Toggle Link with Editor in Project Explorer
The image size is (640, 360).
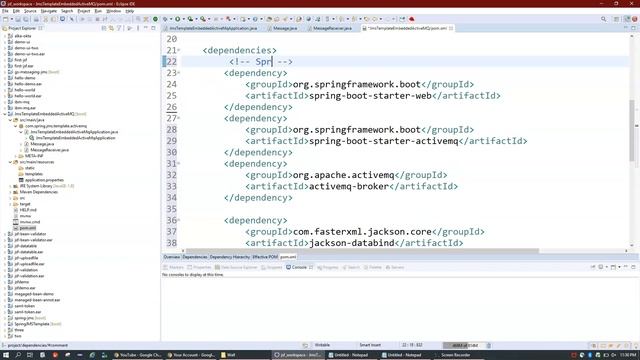pyautogui.click(x=111, y=28)
